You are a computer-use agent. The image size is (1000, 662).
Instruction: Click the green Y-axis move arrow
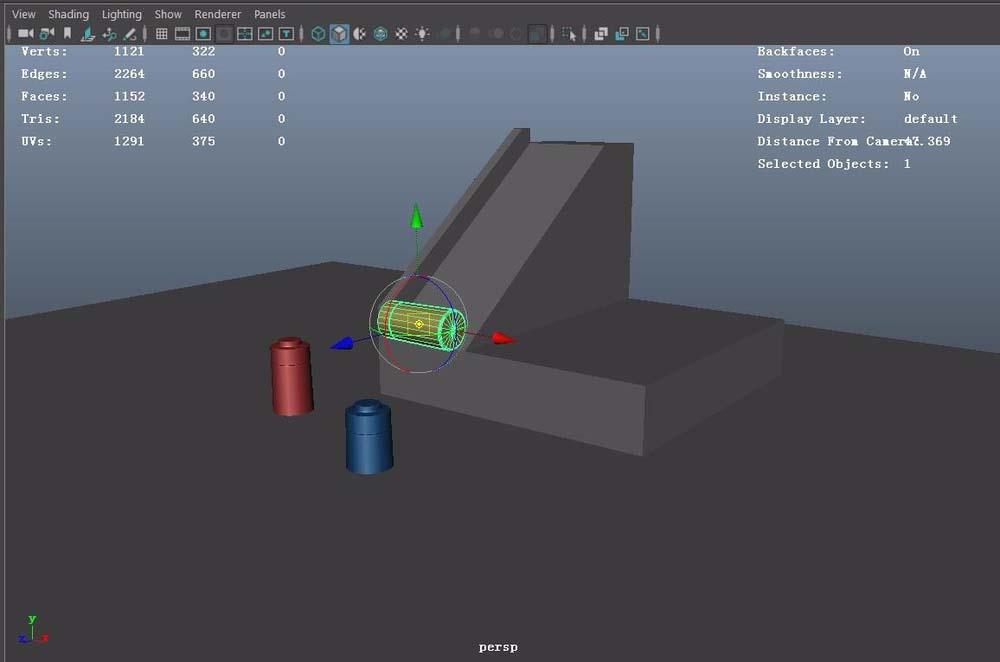click(417, 216)
